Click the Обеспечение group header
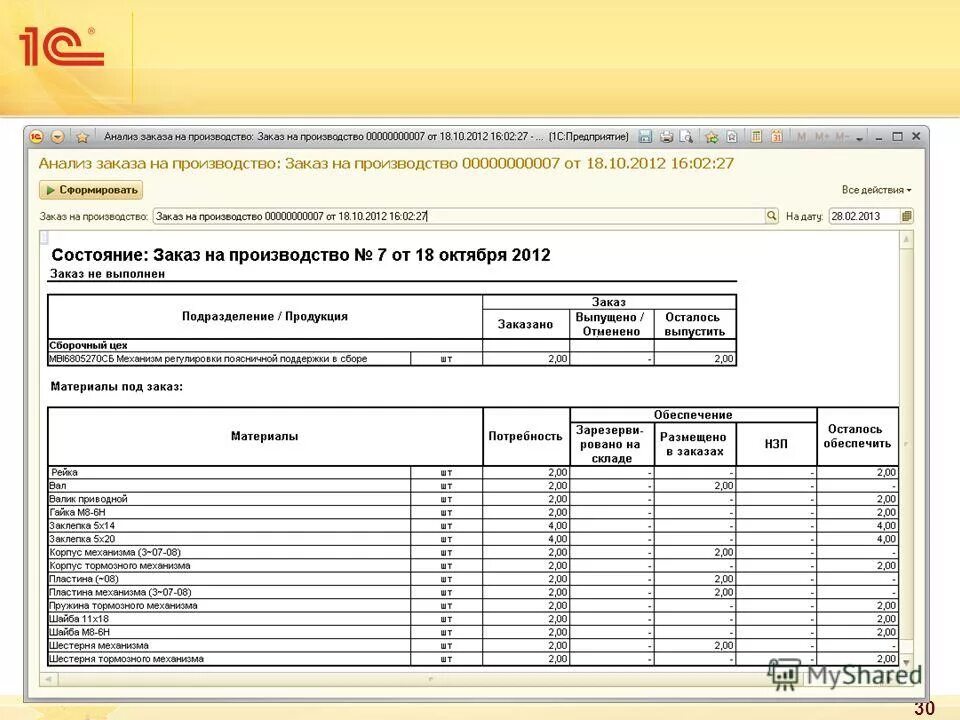Screen dimensions: 960x720 pos(693,414)
